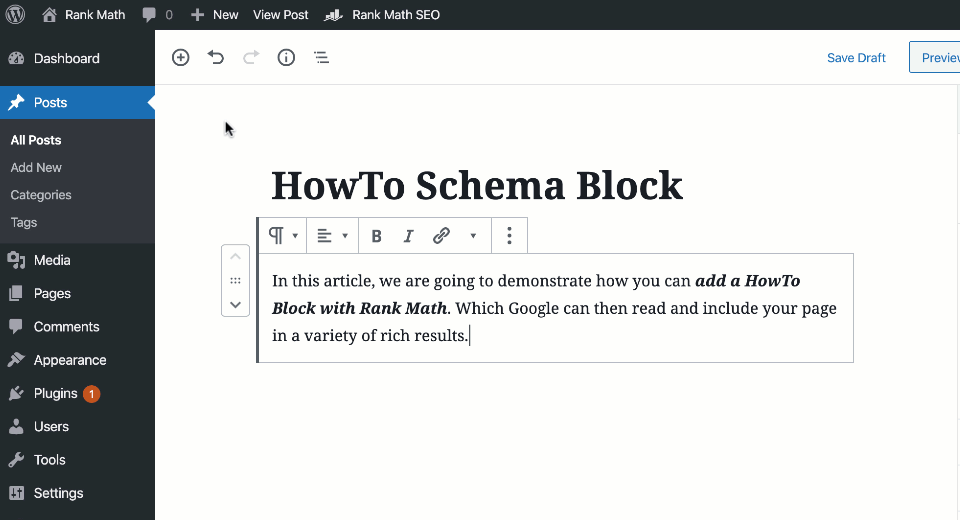The width and height of the screenshot is (960, 520).
Task: Click the Users icon in sidebar
Action: [x=17, y=426]
